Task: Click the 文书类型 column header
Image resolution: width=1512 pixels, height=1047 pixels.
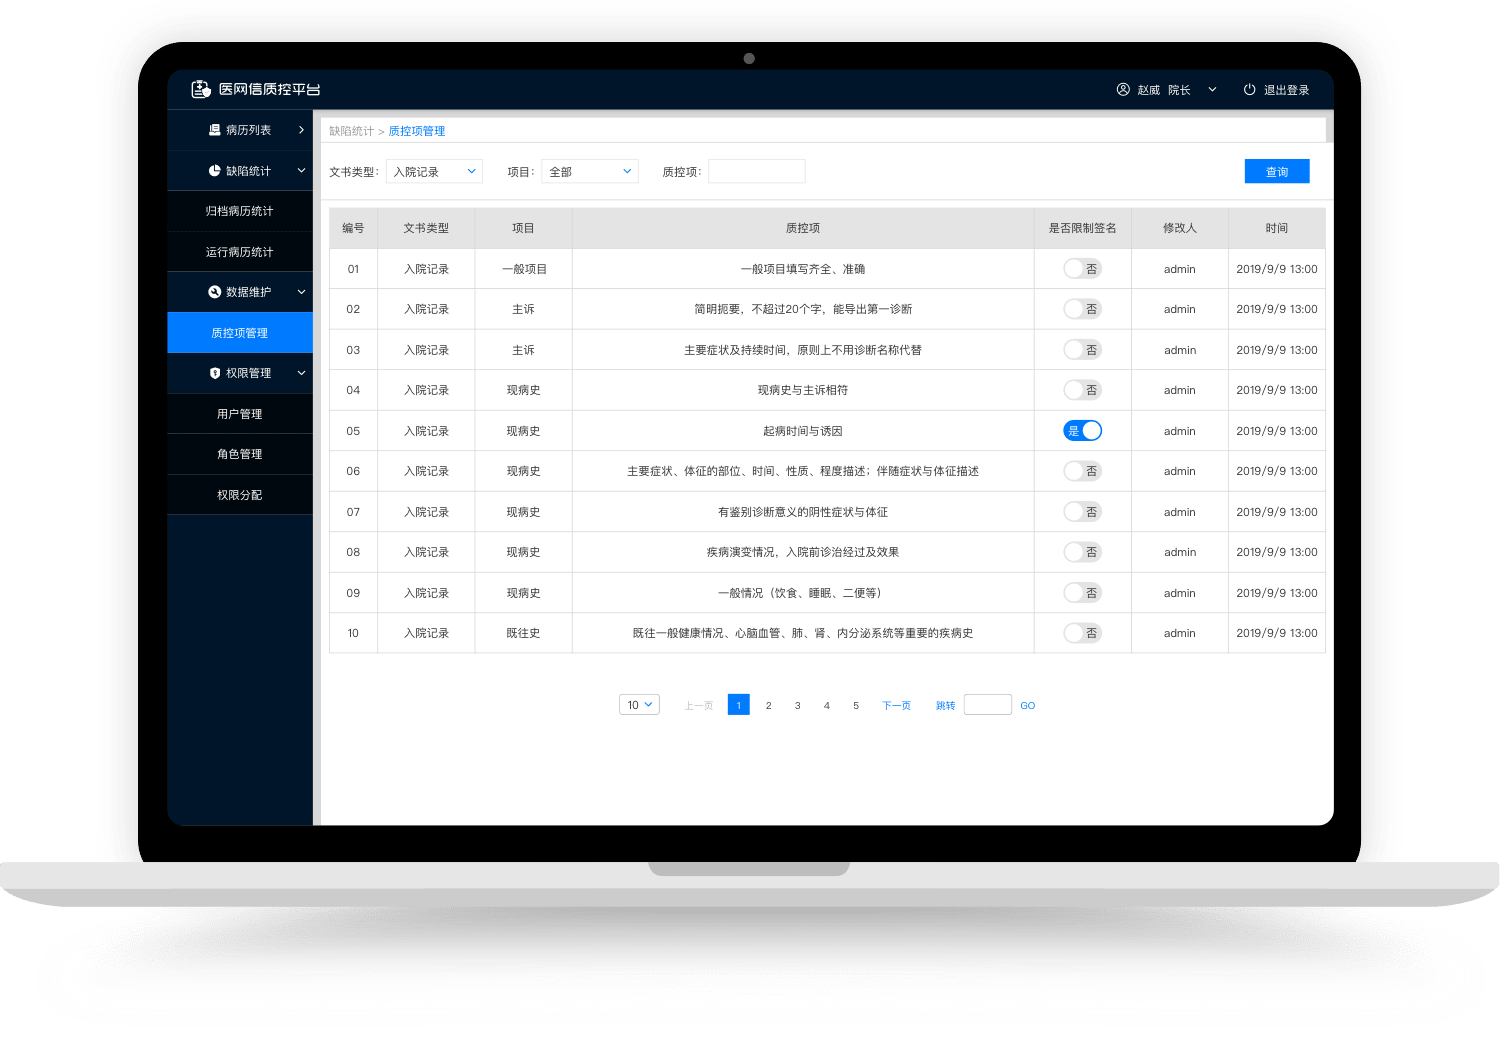Action: coord(426,228)
